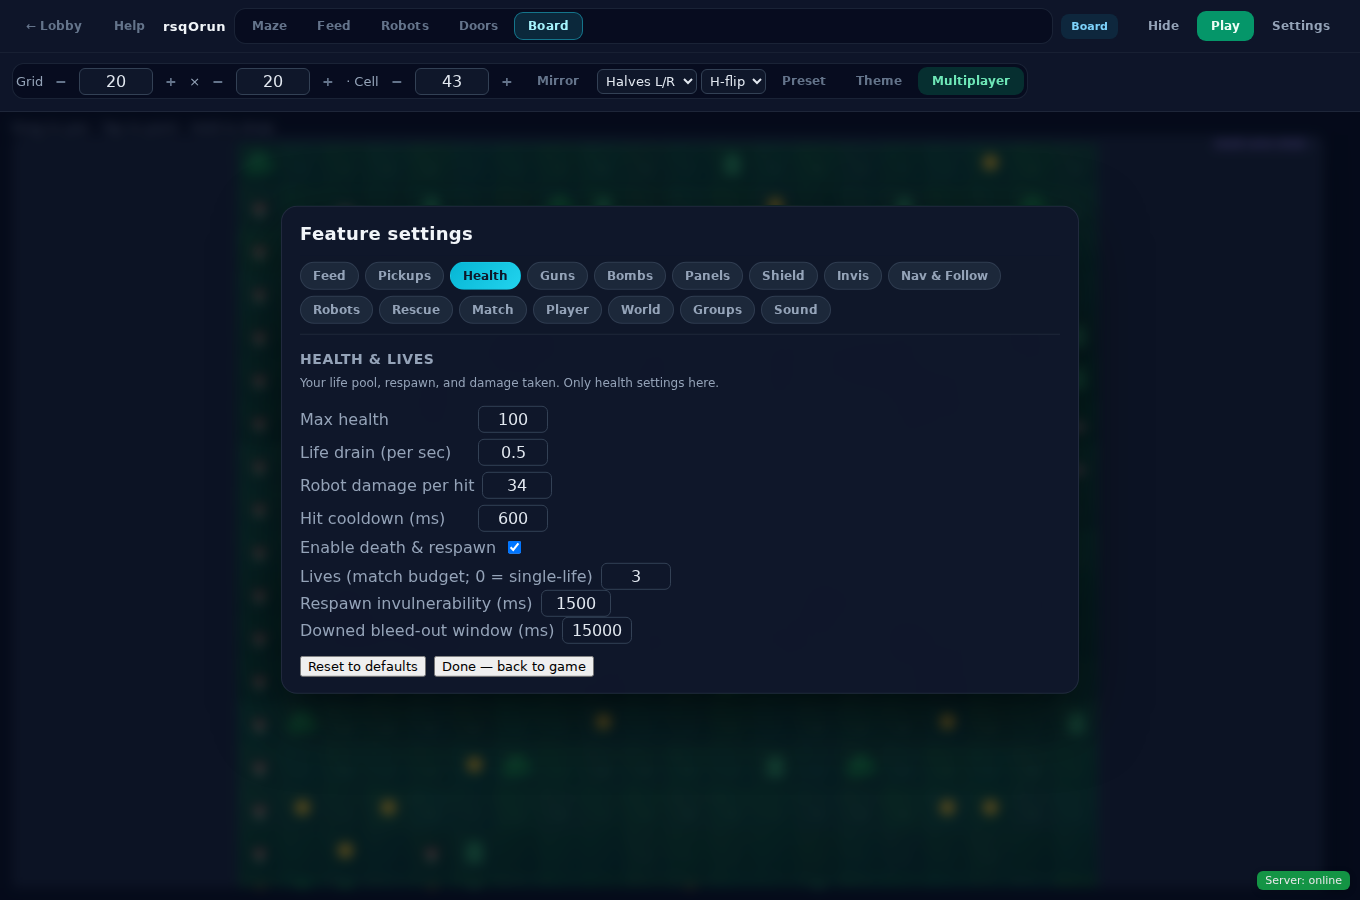Open the Robots top tab
The width and height of the screenshot is (1360, 900).
point(405,26)
